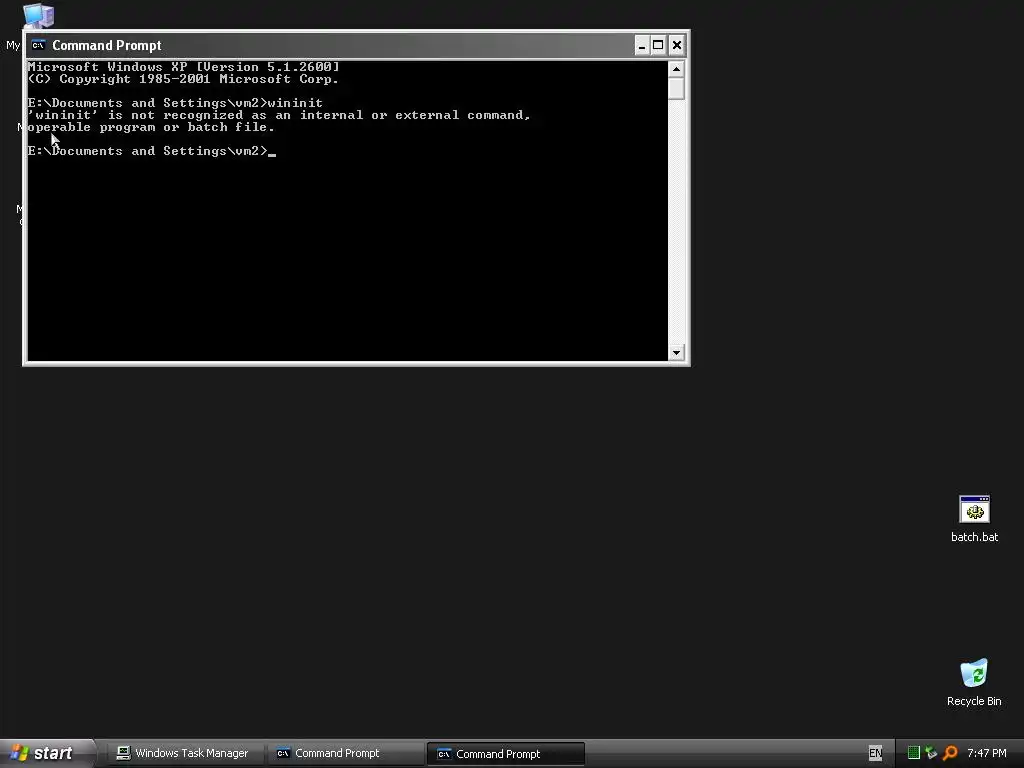Click the Safely Remove Hardware tray icon

pos(931,753)
